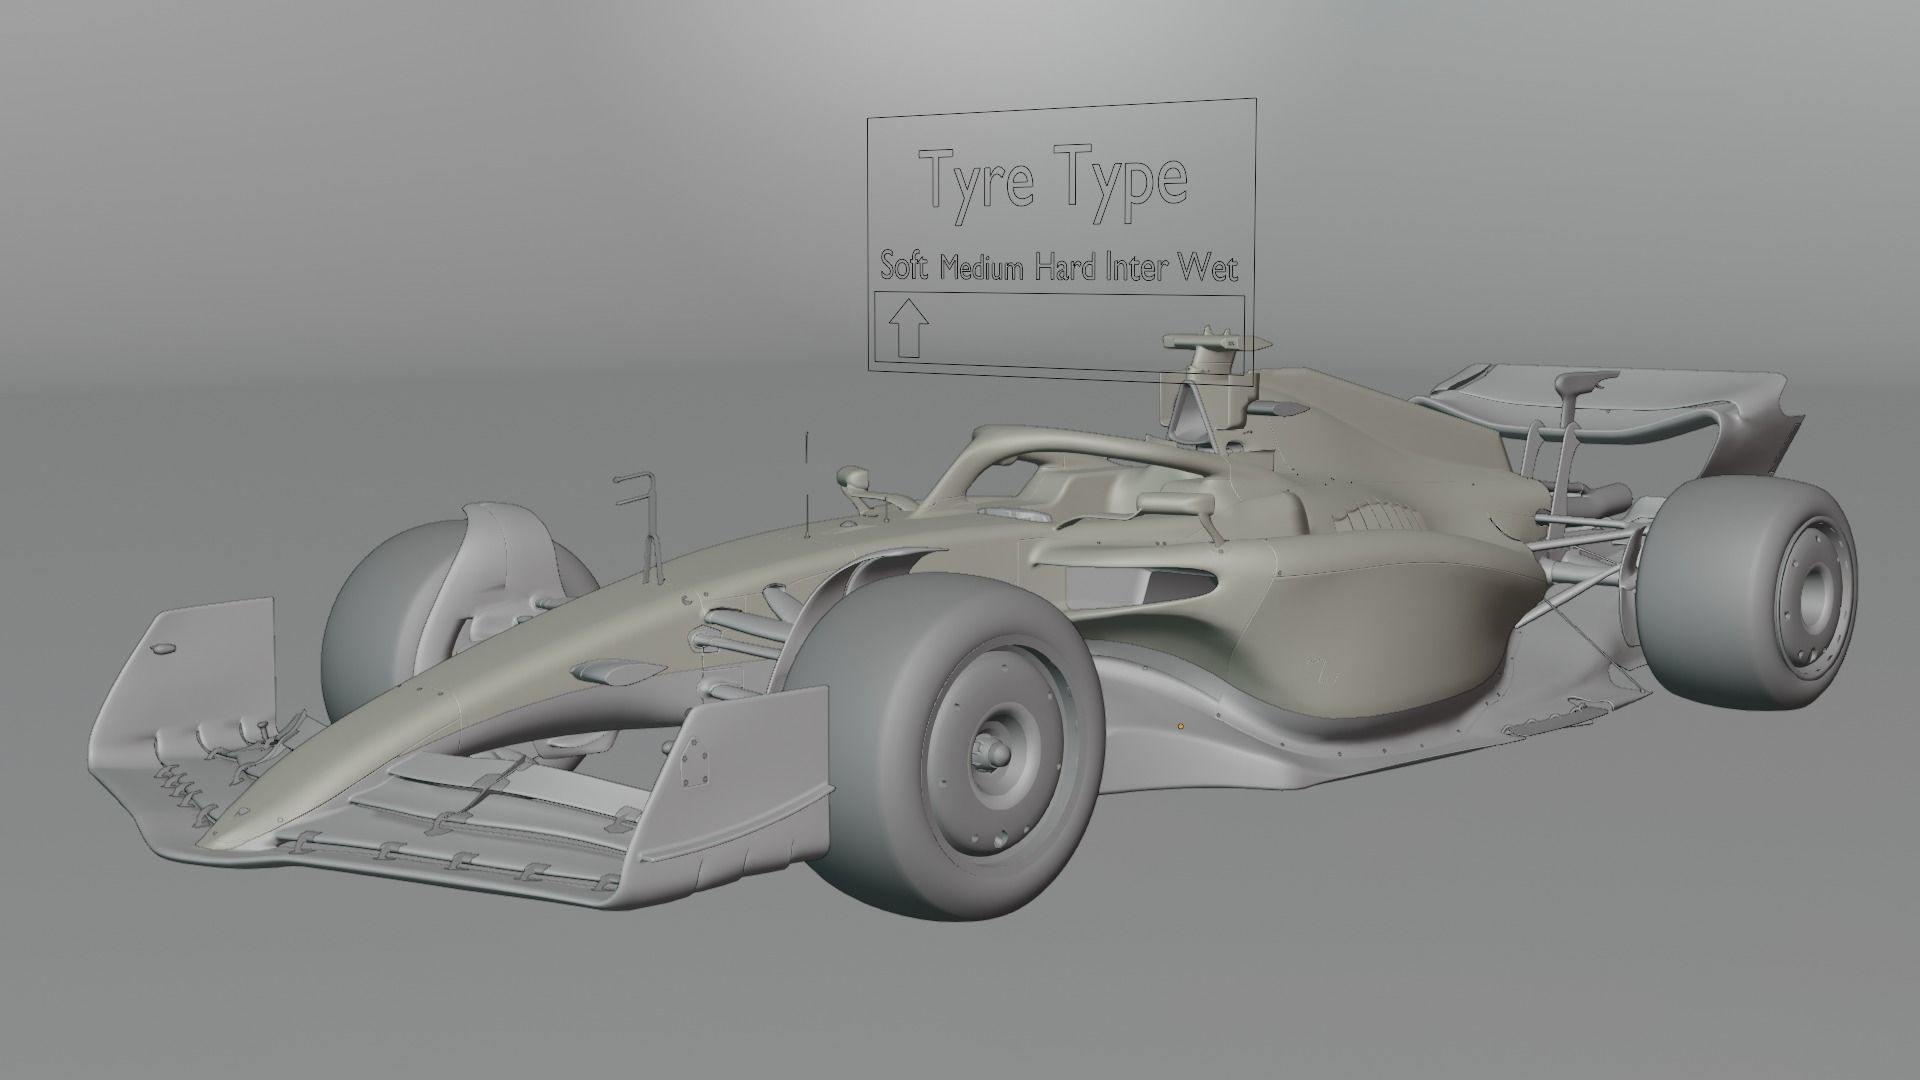The image size is (1920, 1080).
Task: Select the Hard tyre label
Action: [x=1067, y=267]
